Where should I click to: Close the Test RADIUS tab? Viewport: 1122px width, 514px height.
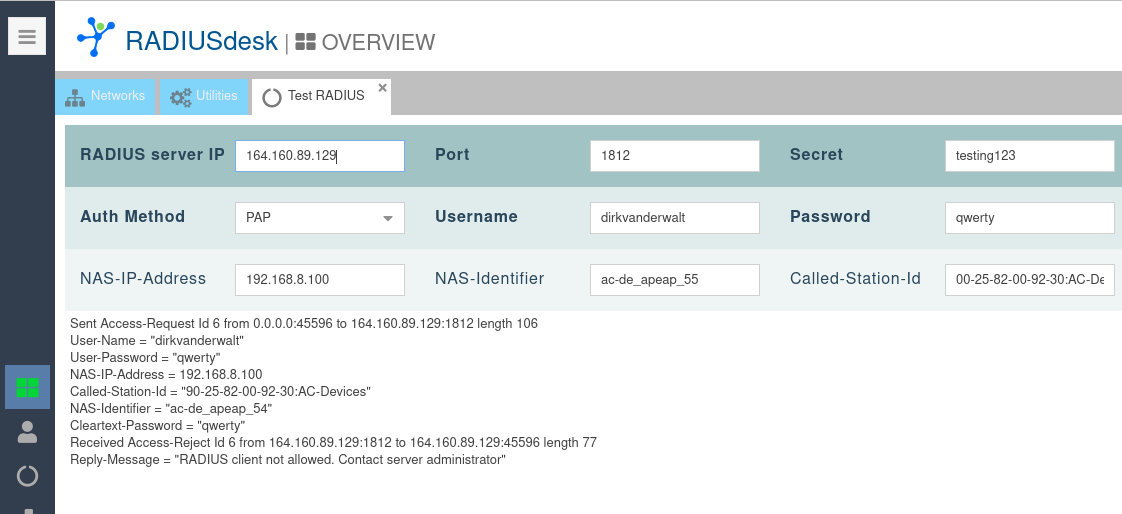(x=382, y=88)
